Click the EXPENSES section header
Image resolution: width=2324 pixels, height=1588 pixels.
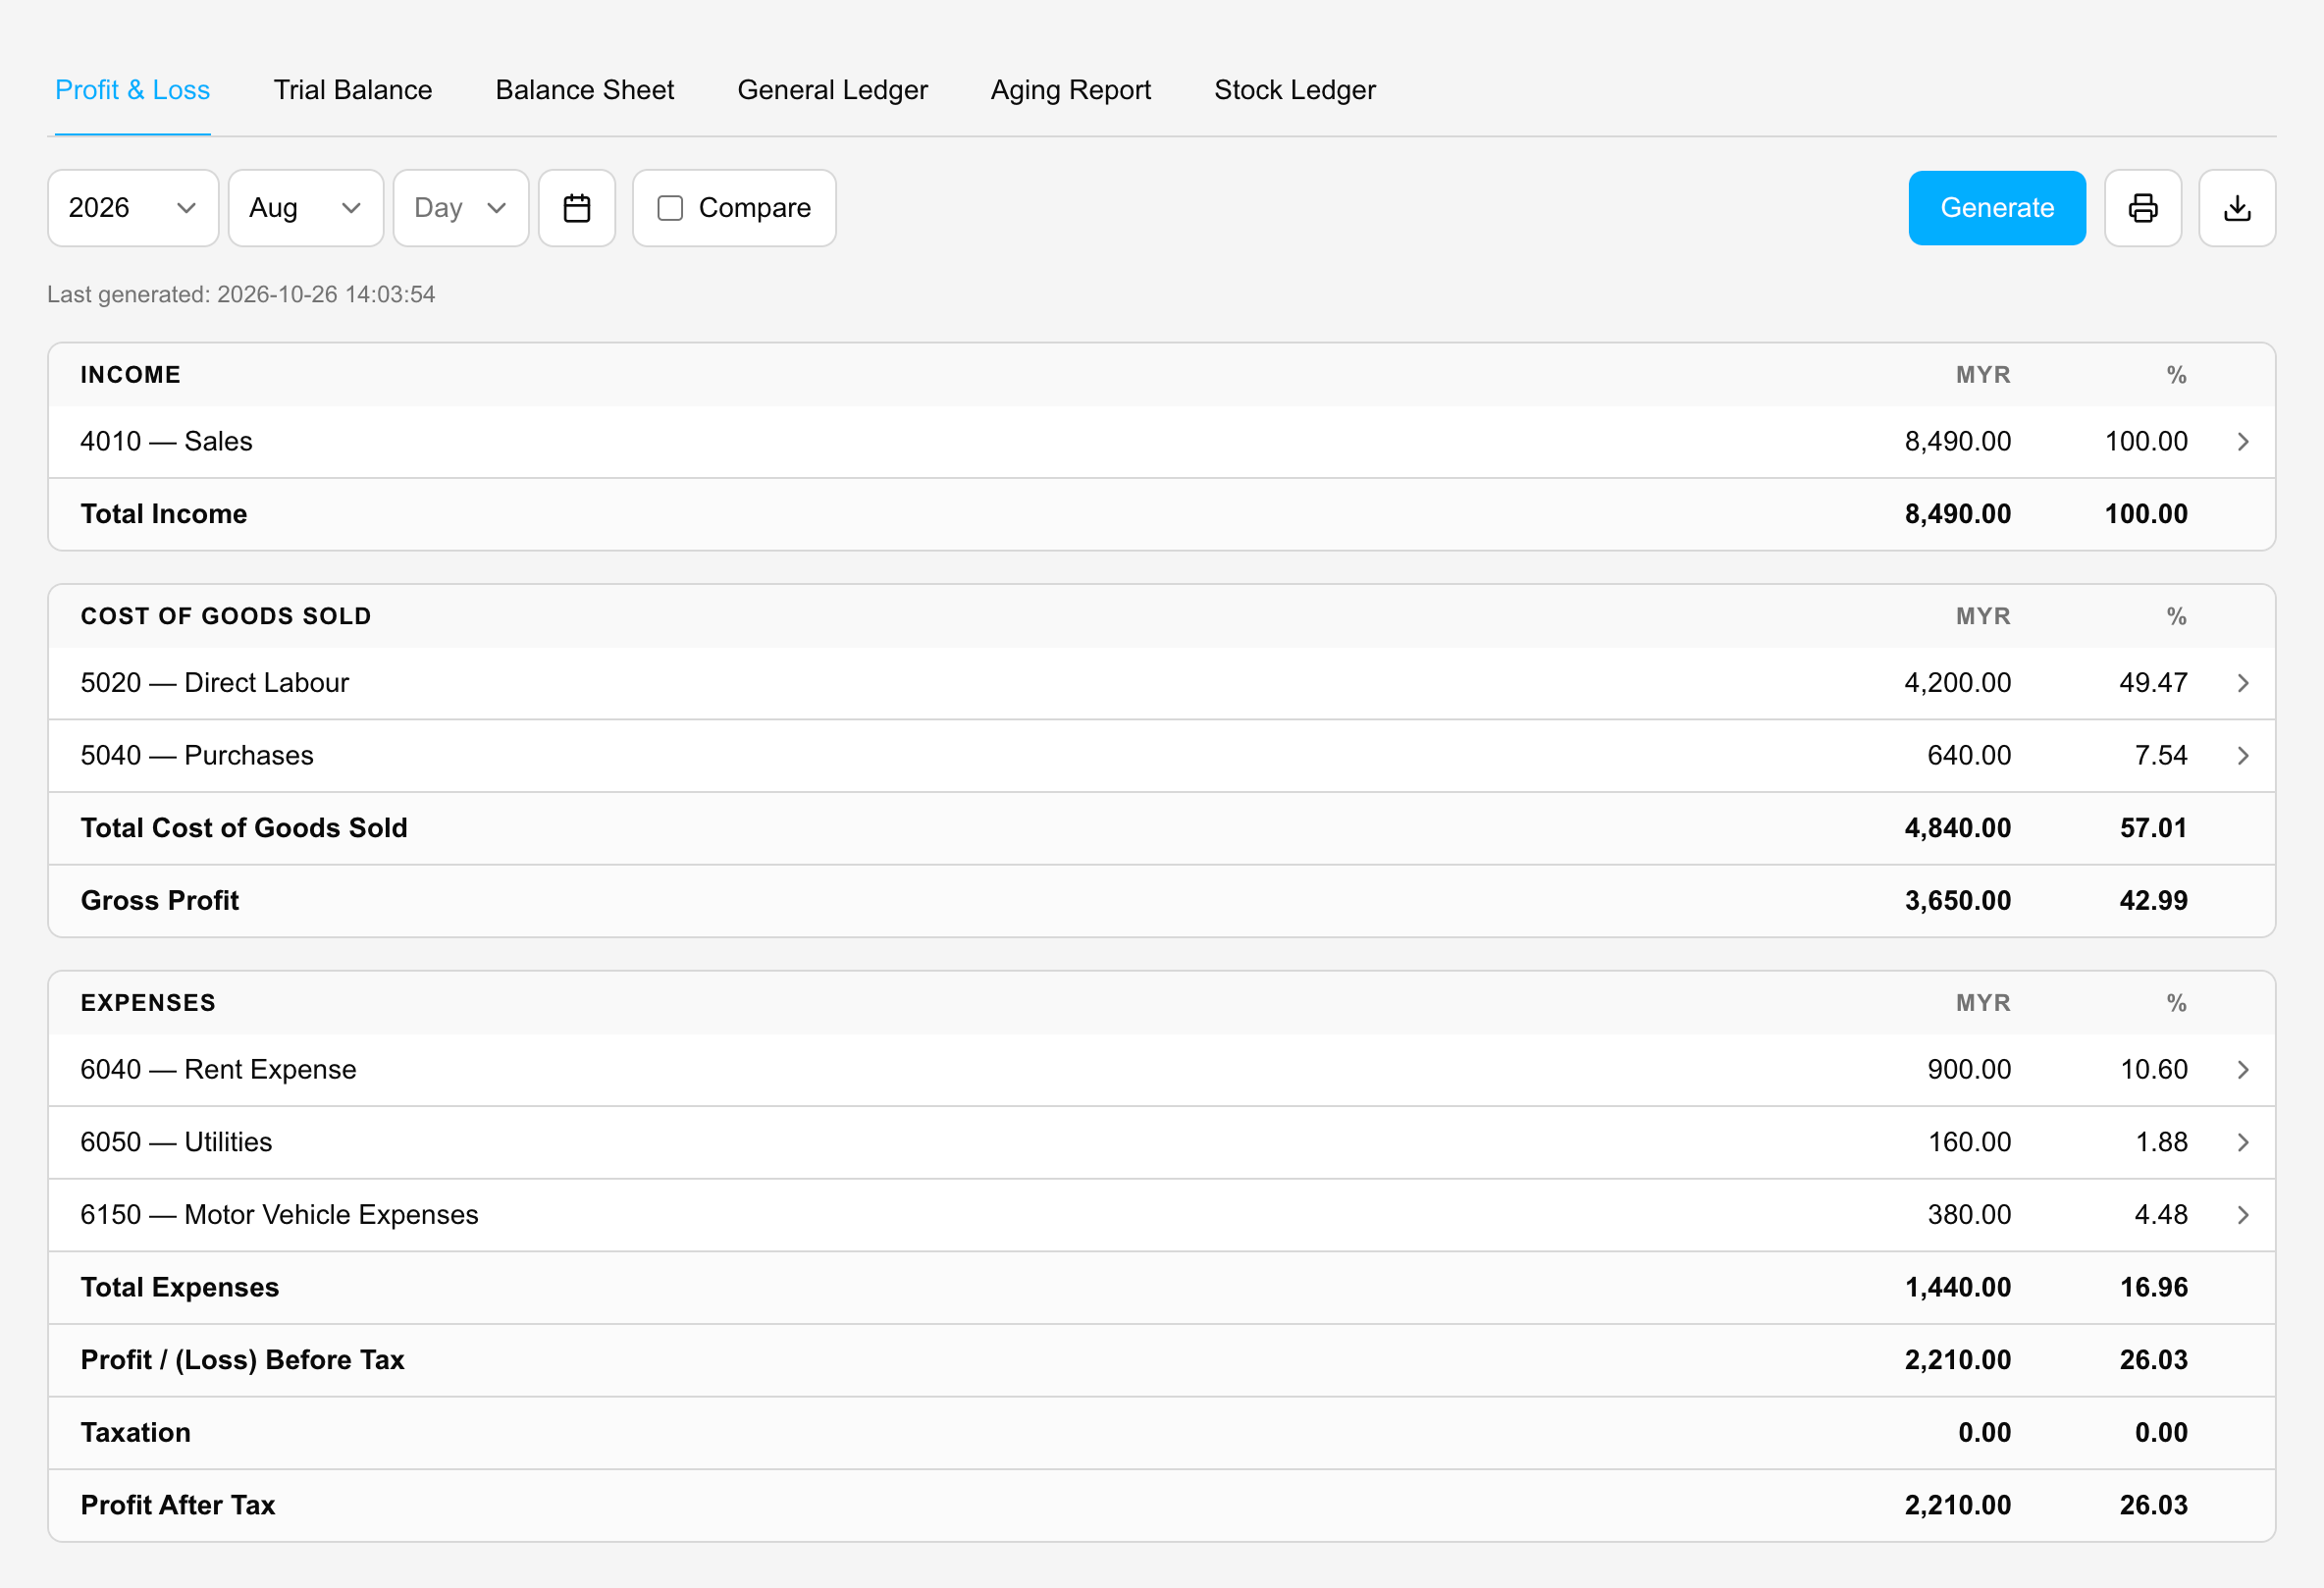[x=148, y=1004]
